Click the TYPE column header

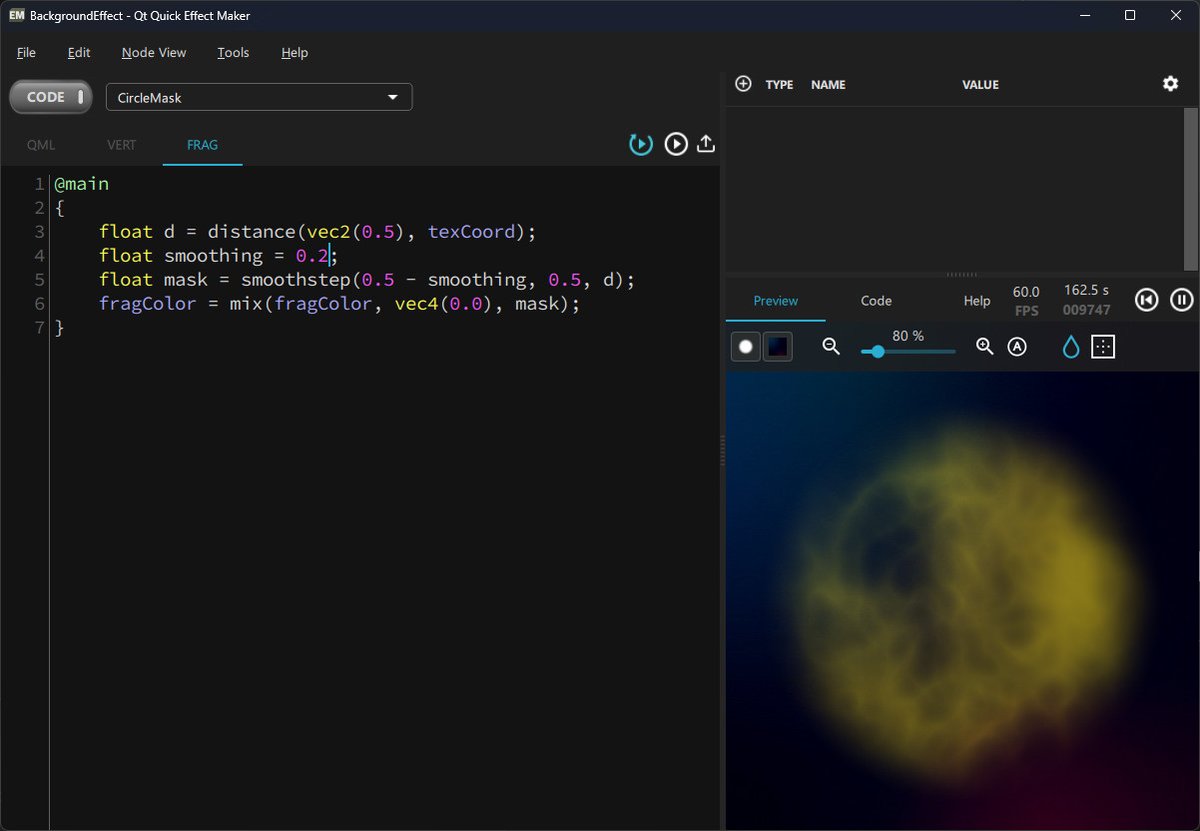tap(779, 85)
